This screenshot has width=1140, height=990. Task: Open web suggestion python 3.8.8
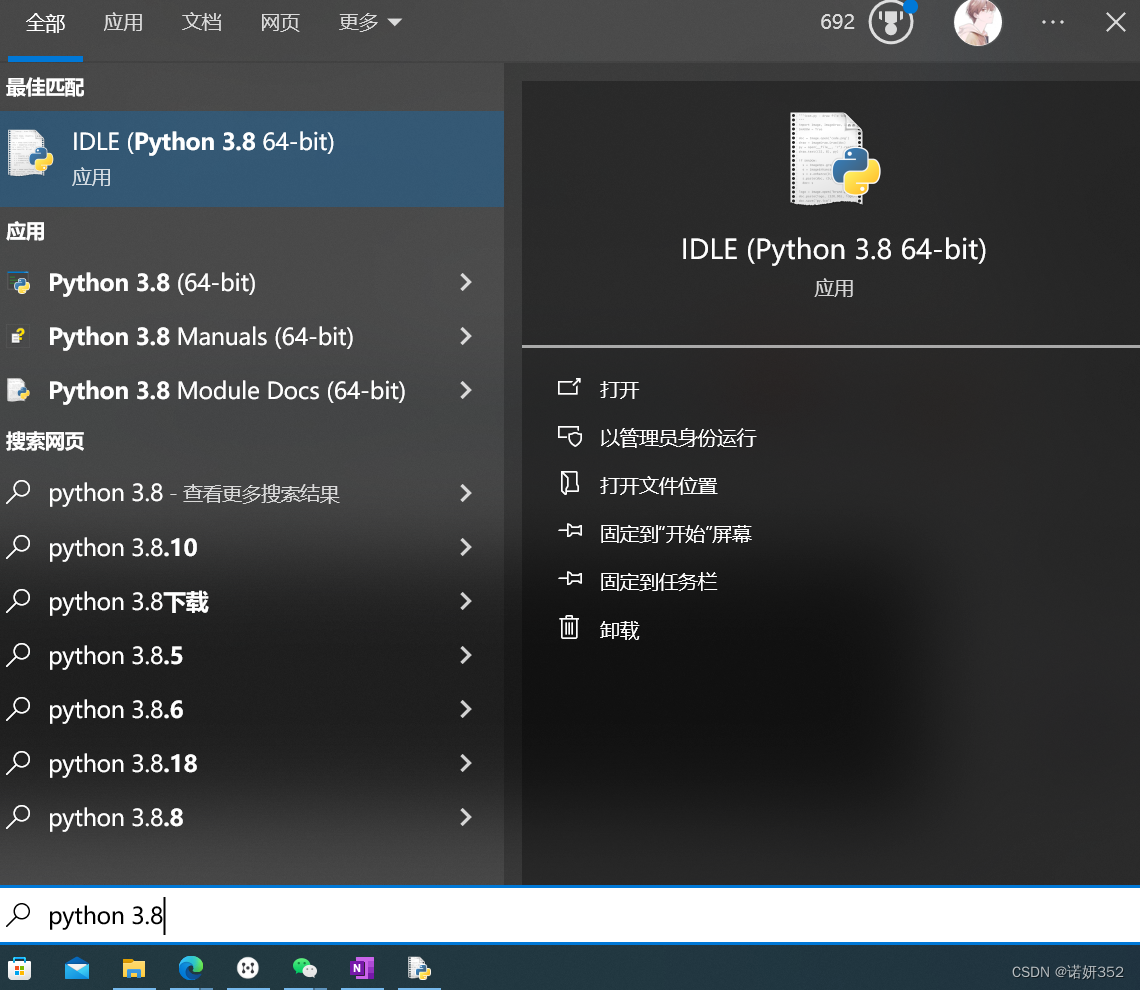coord(252,817)
